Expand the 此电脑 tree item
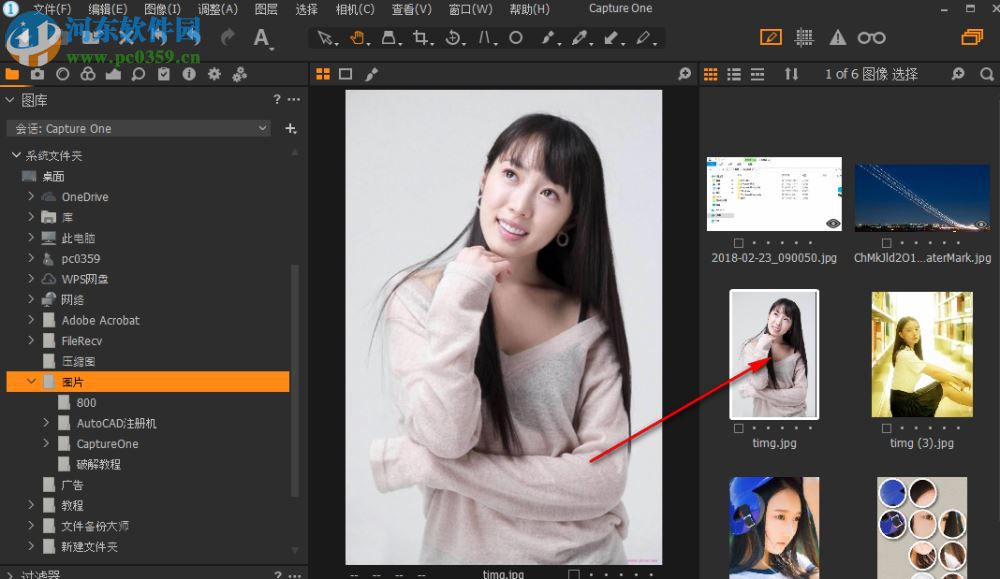This screenshot has height=579, width=1000. coord(32,238)
